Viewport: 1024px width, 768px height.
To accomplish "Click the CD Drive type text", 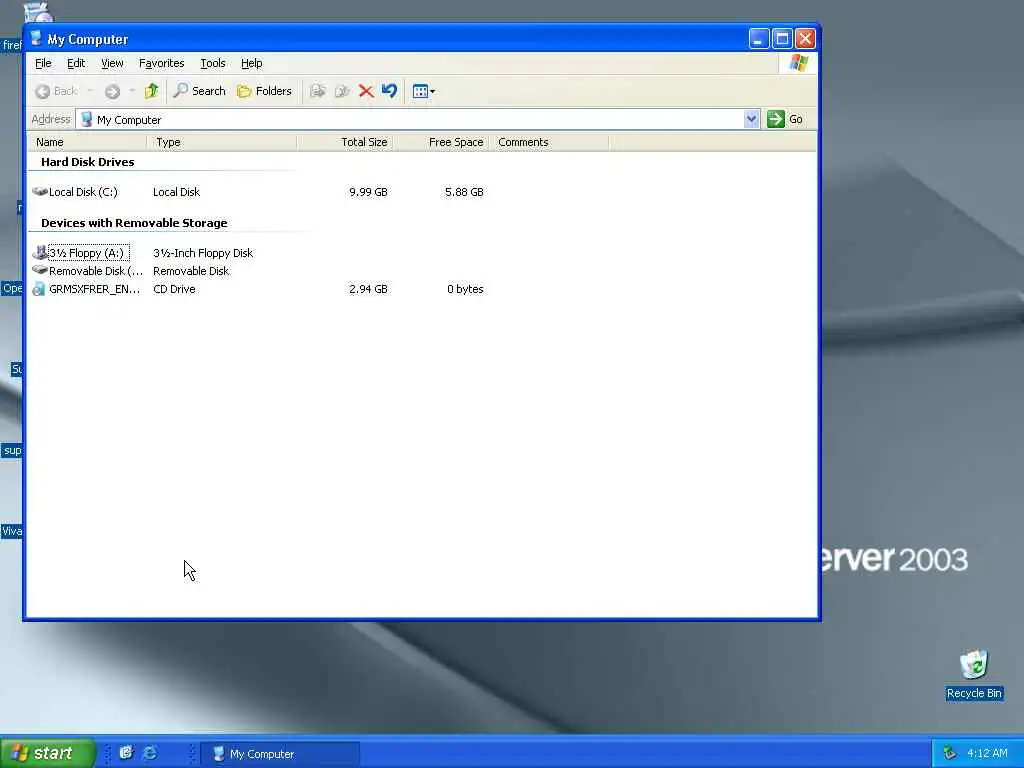I will [x=174, y=289].
